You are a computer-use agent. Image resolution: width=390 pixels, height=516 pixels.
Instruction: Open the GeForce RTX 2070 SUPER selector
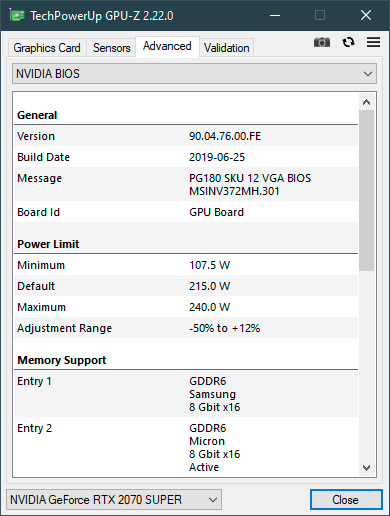pos(114,499)
